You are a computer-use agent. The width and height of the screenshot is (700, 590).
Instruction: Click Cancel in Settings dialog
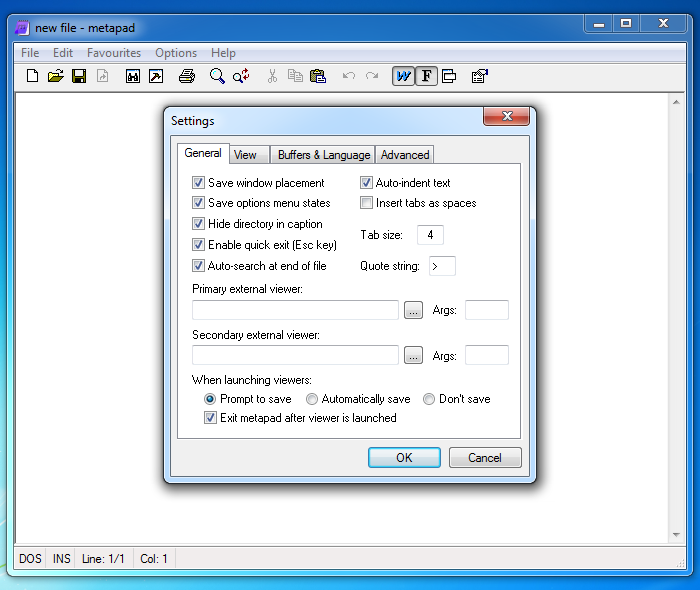tap(485, 457)
